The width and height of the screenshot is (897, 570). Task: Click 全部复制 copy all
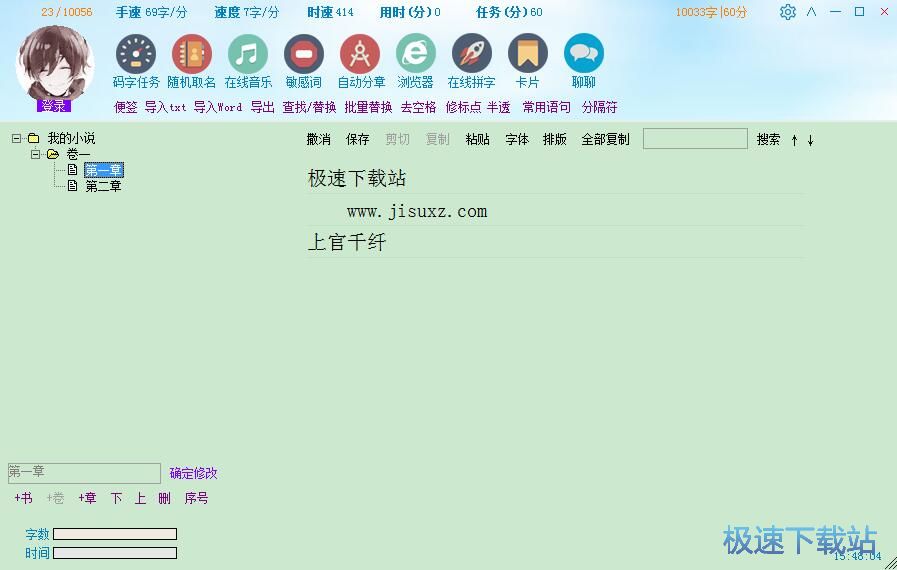(605, 139)
